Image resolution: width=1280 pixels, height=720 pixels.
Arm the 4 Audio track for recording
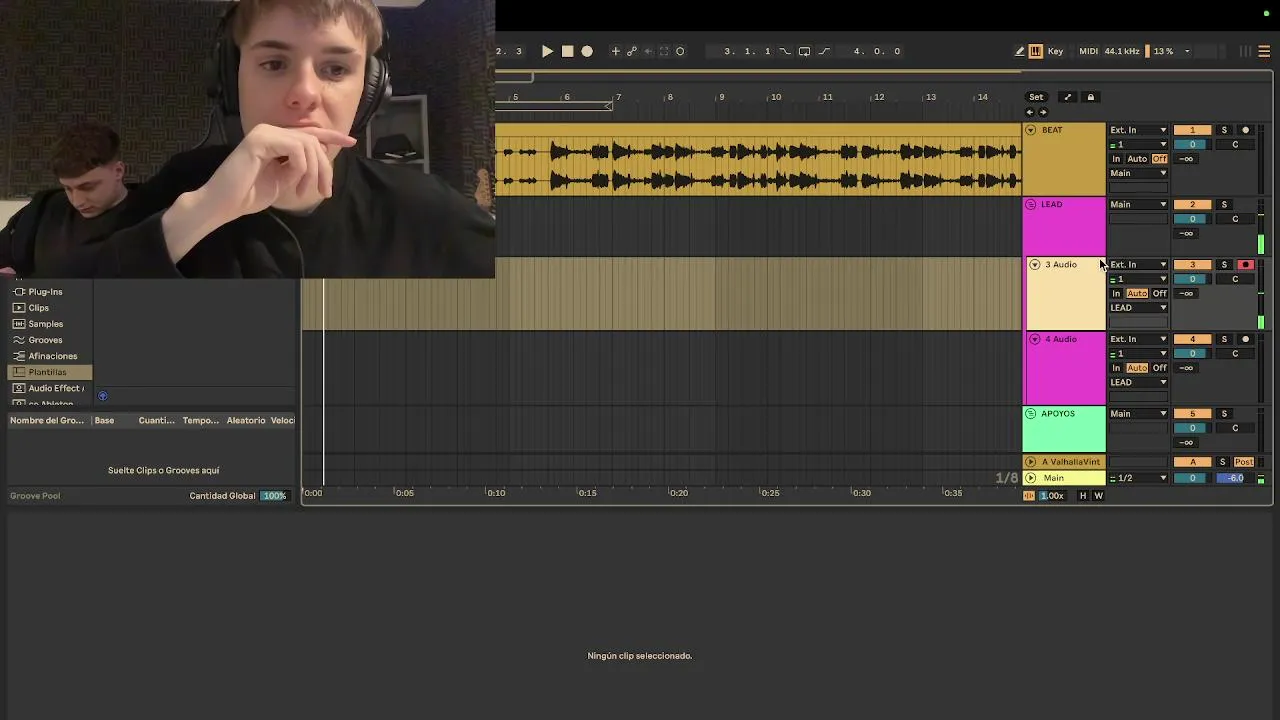coord(1245,339)
